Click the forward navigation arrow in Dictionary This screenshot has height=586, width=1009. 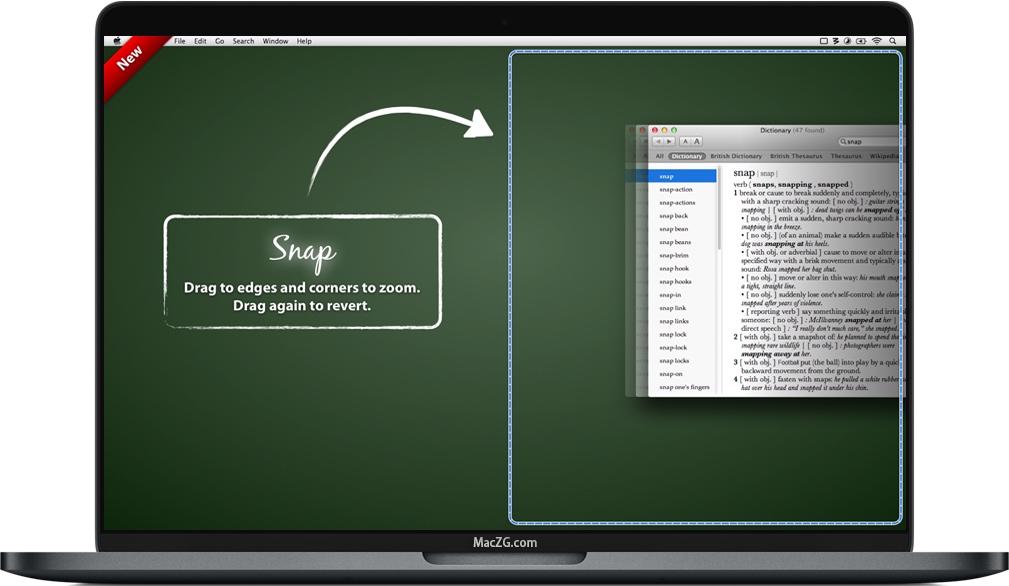click(x=667, y=141)
